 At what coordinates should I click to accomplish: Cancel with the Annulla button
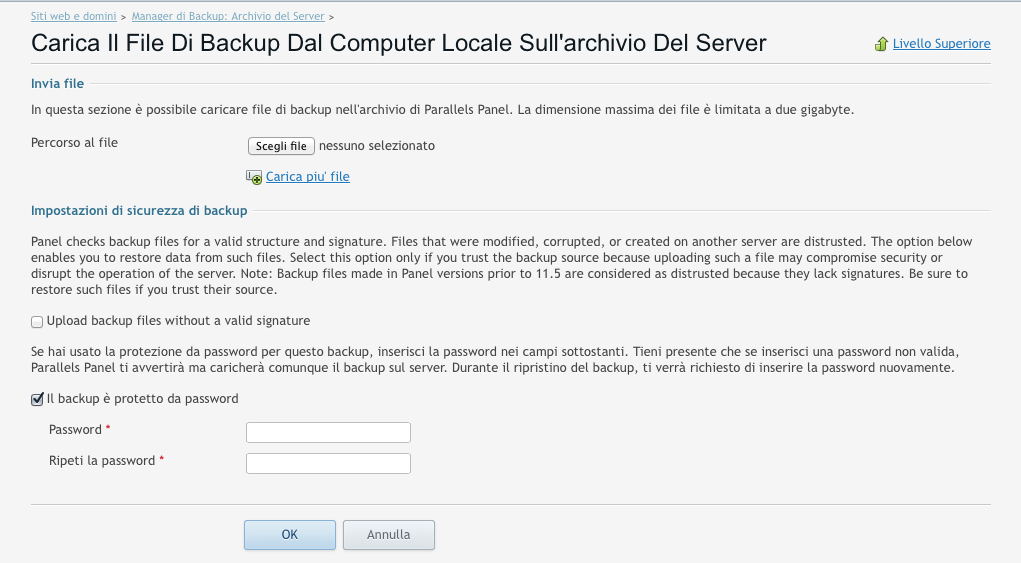coord(389,535)
